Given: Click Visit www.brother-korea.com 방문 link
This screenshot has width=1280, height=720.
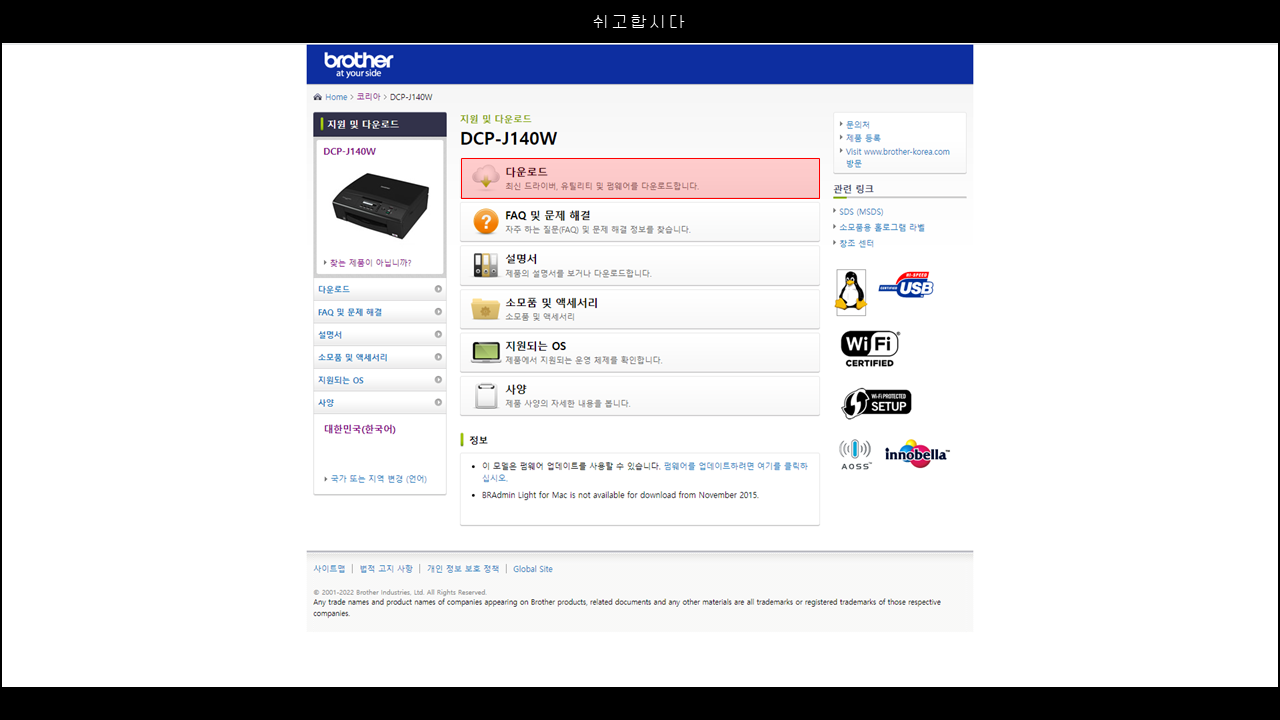Looking at the screenshot, I should tap(898, 157).
